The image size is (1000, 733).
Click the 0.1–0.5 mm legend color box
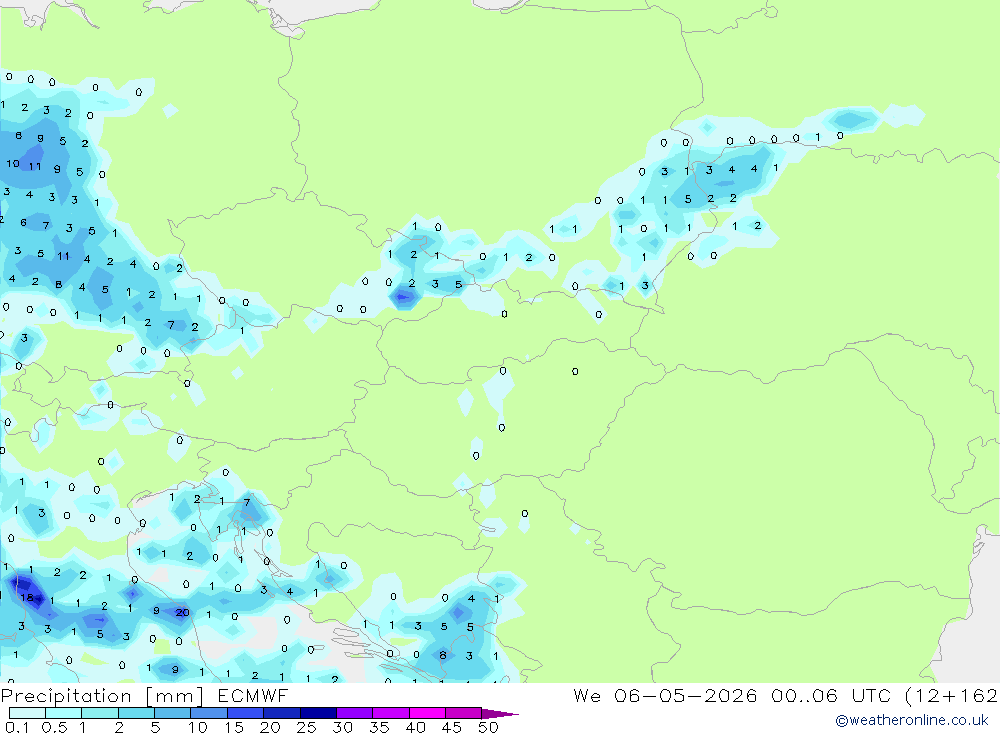pos(27,713)
